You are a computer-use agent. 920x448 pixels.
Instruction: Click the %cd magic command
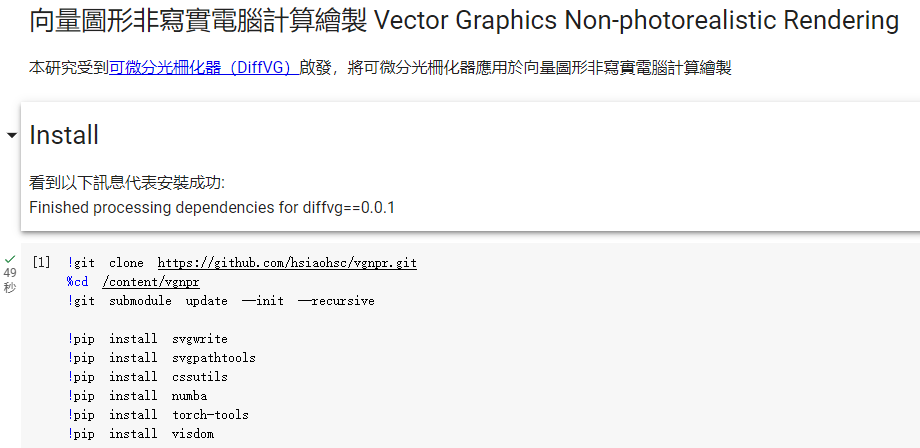(x=77, y=282)
